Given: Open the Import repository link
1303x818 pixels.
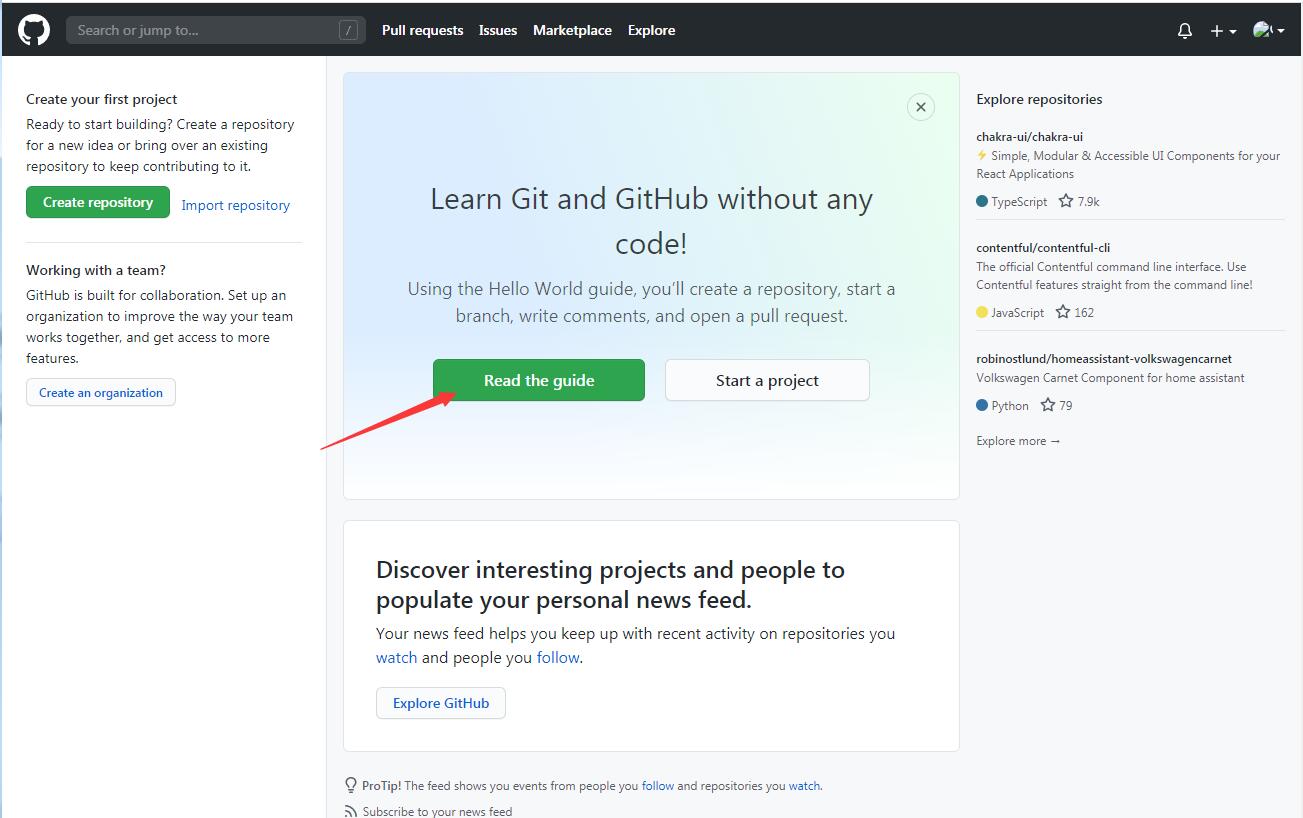Looking at the screenshot, I should tap(236, 205).
